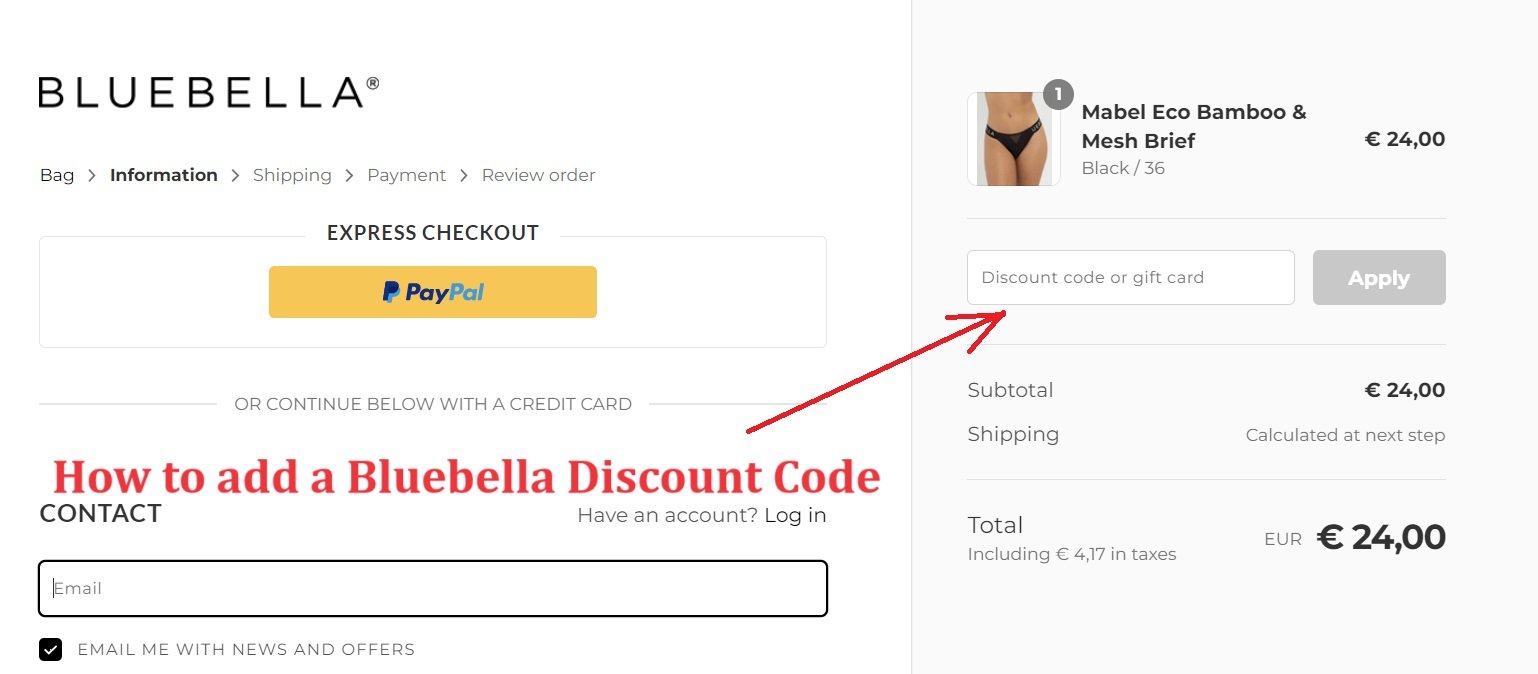
Task: Uncheck email me with news and offers
Action: click(x=50, y=649)
